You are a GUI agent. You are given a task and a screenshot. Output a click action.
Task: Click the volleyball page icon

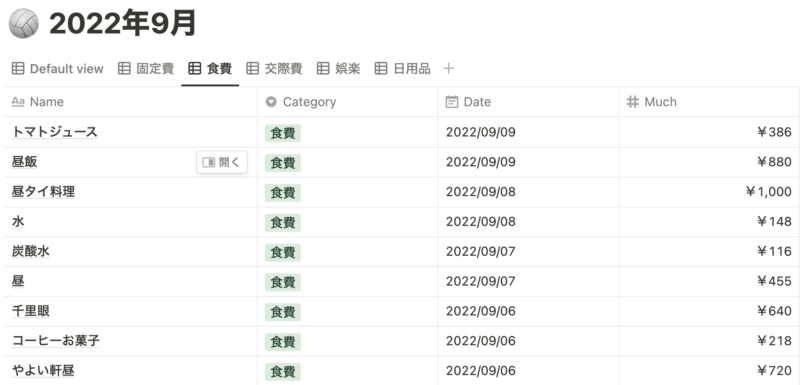click(x=23, y=23)
